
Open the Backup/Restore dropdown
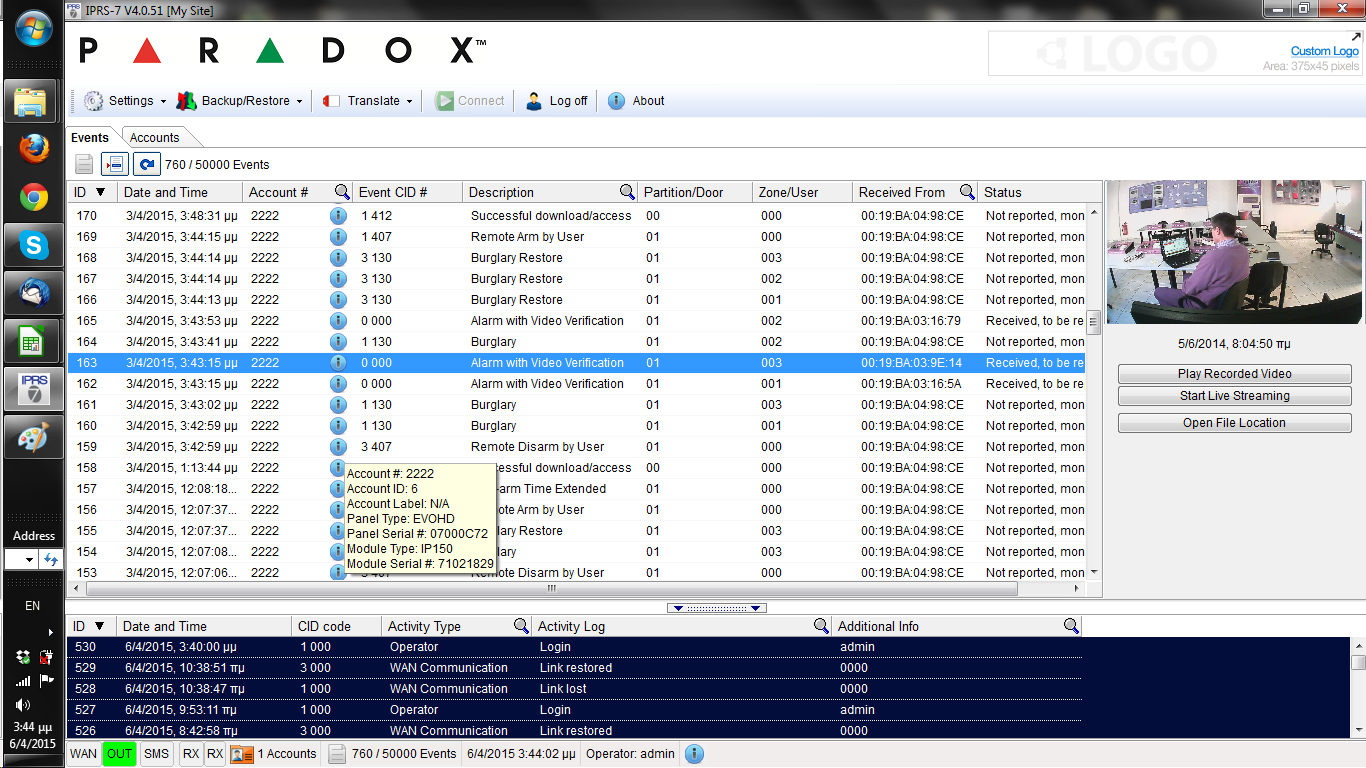tap(239, 101)
